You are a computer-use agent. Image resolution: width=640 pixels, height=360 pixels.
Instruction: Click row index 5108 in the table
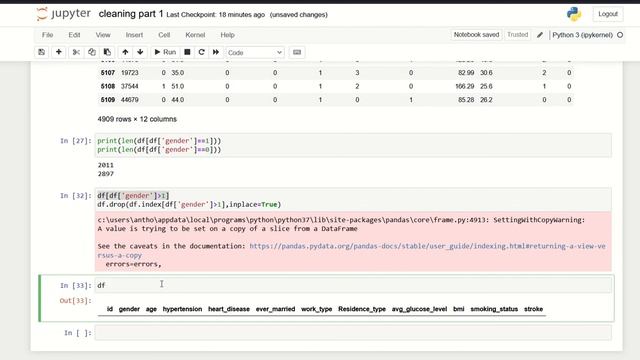point(107,86)
